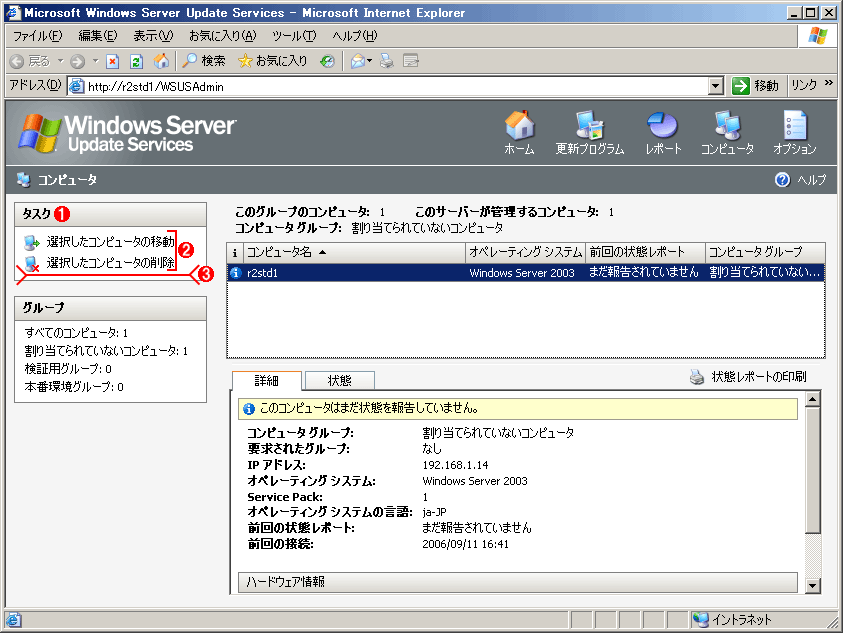Click the Print printer toolbar icon
This screenshot has height=633, width=843.
pyautogui.click(x=387, y=61)
